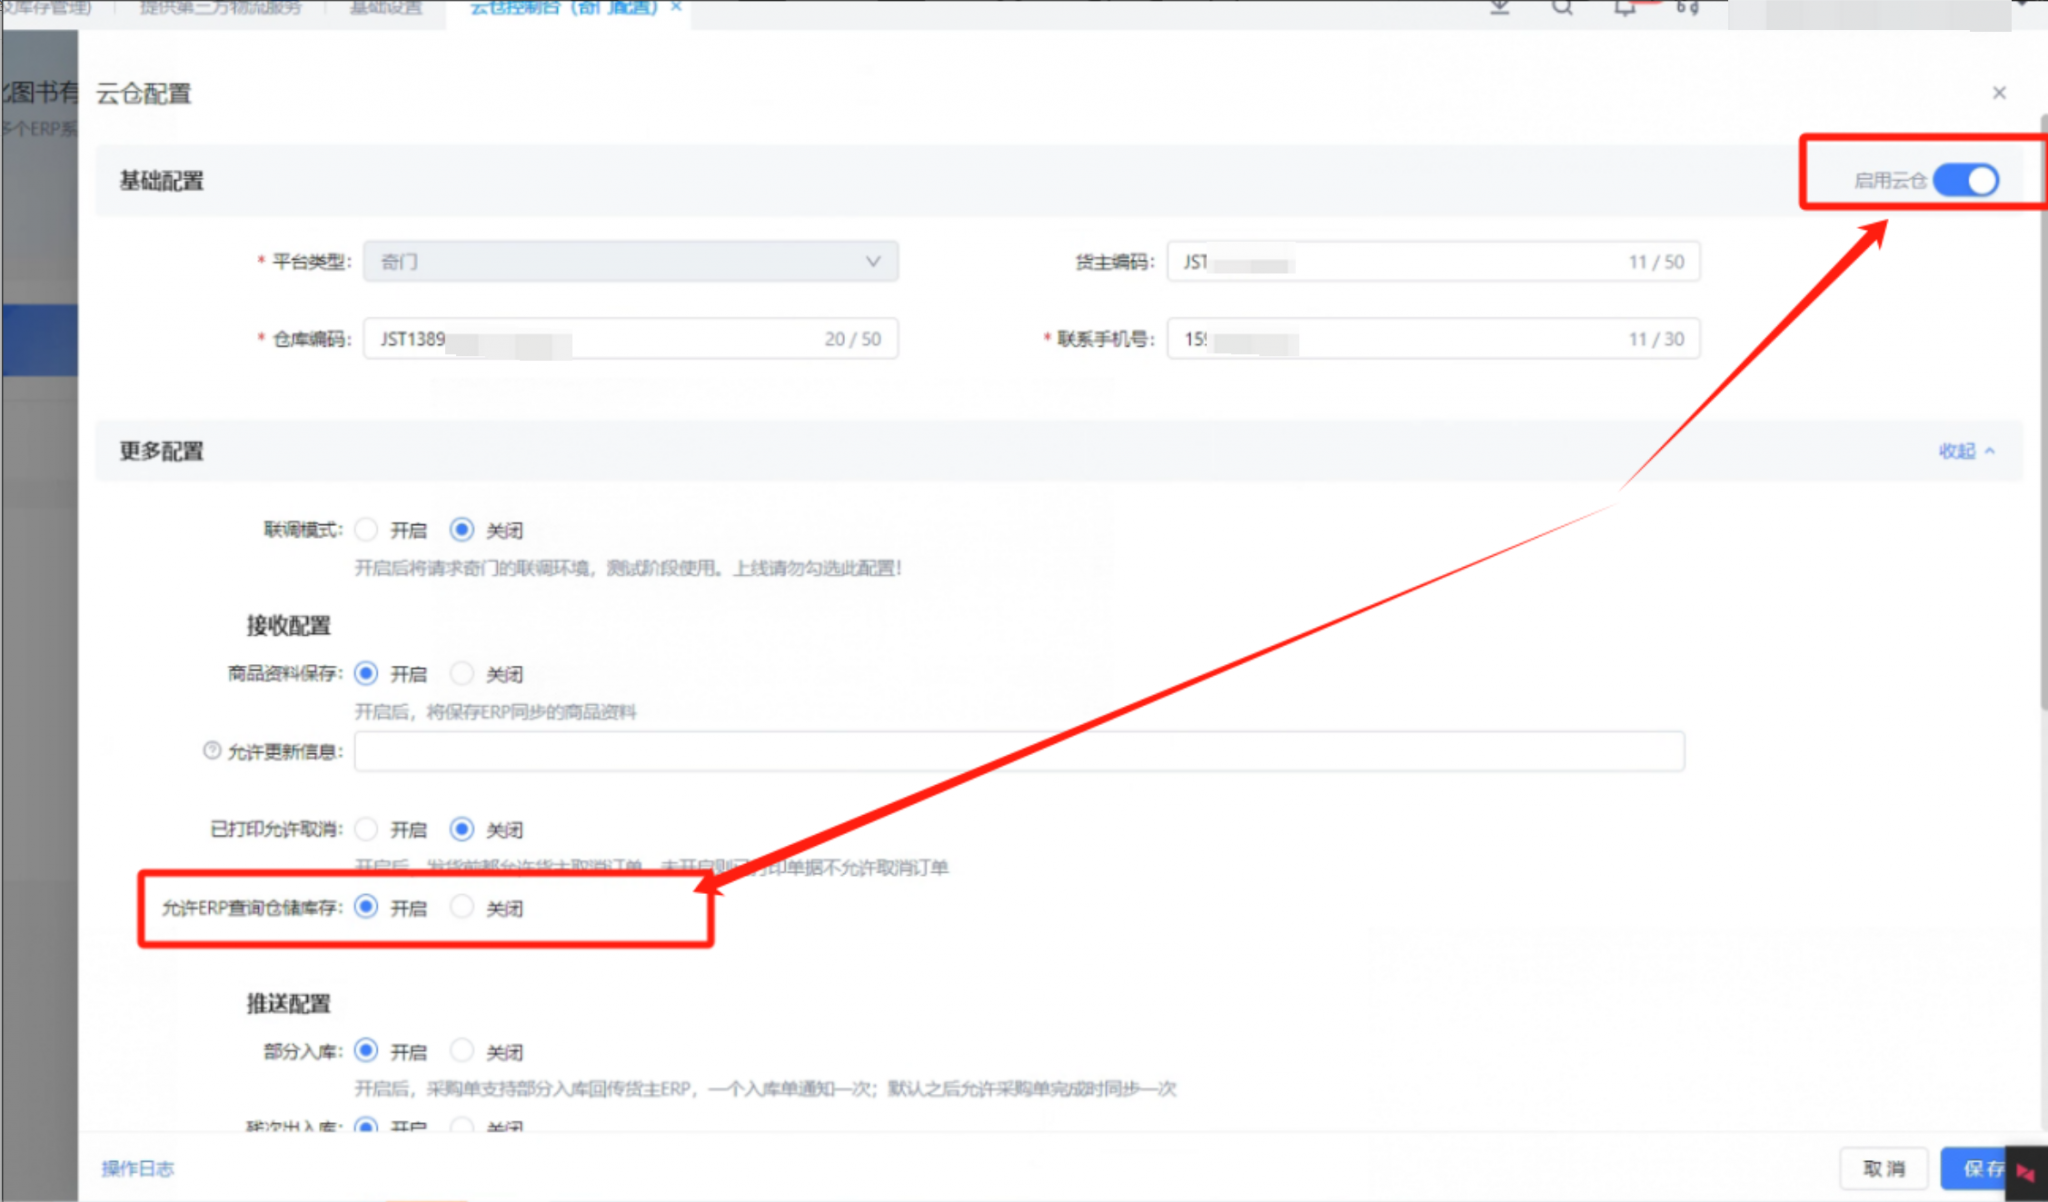The image size is (2048, 1202).
Task: Click the 联调模式 hint about 奇门的联调环境
Action: tap(628, 568)
